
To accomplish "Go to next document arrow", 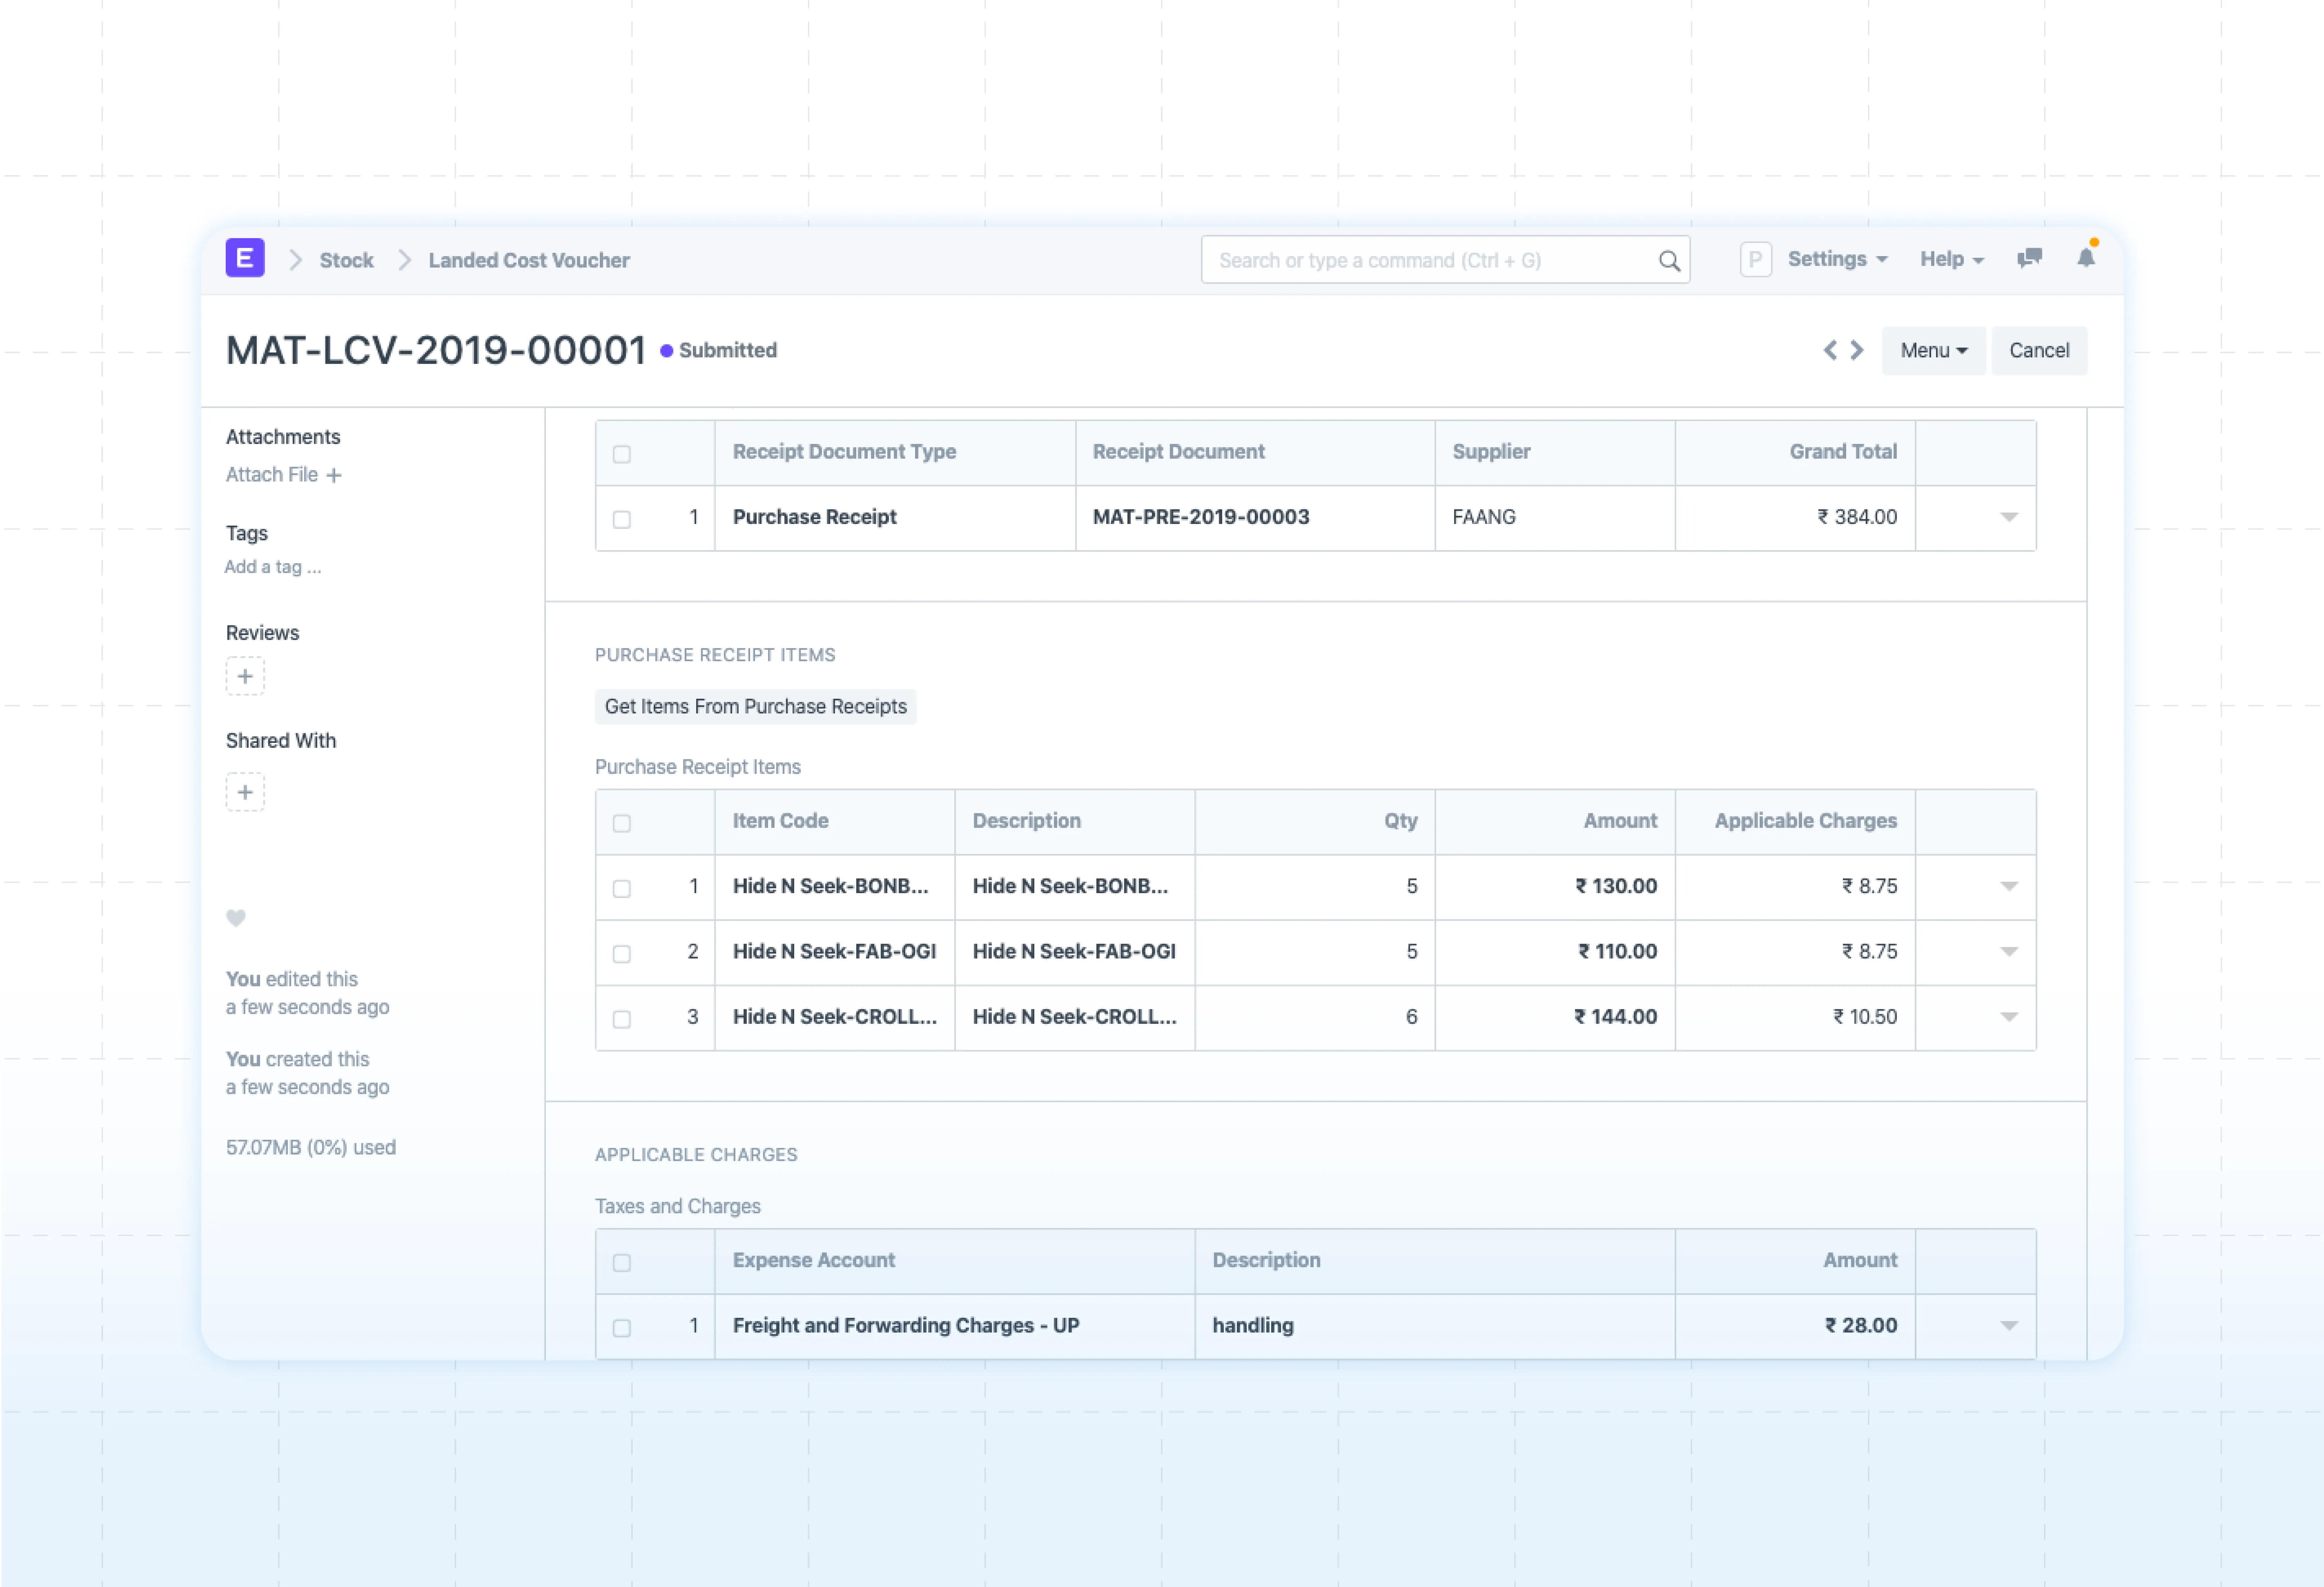I will [x=1857, y=350].
